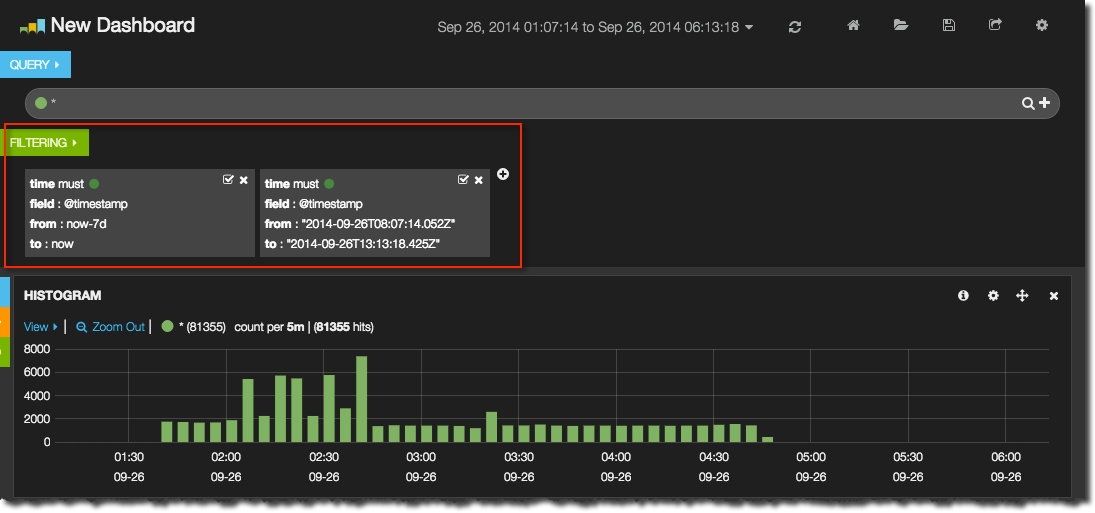Open the load dashboard folder icon

901,26
